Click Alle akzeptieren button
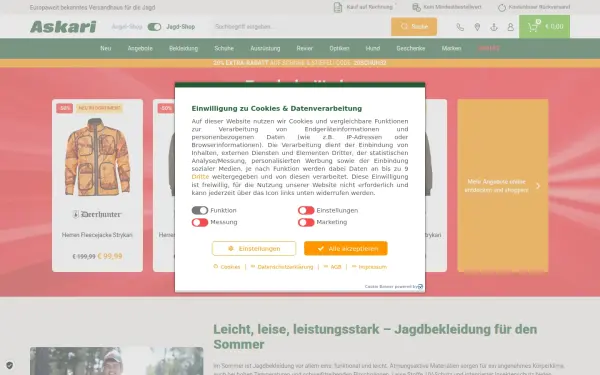Image resolution: width=600 pixels, height=375 pixels. click(346, 248)
